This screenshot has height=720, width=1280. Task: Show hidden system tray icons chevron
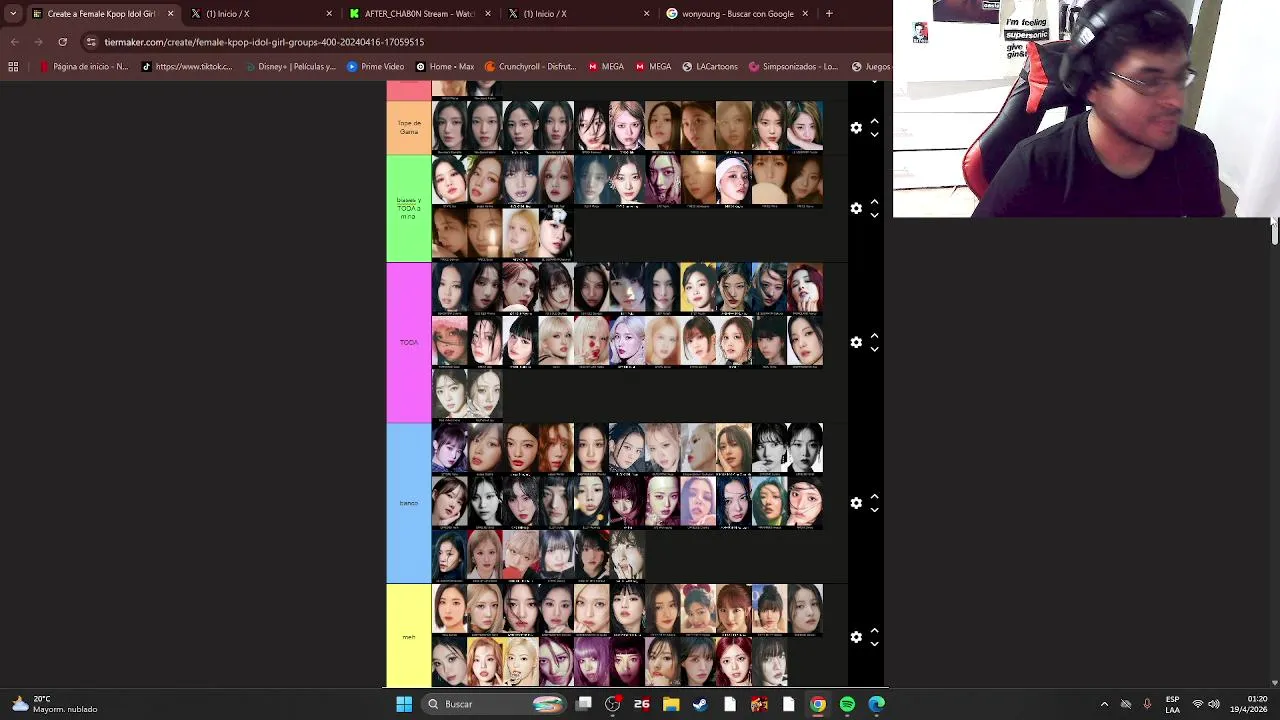click(x=1104, y=704)
